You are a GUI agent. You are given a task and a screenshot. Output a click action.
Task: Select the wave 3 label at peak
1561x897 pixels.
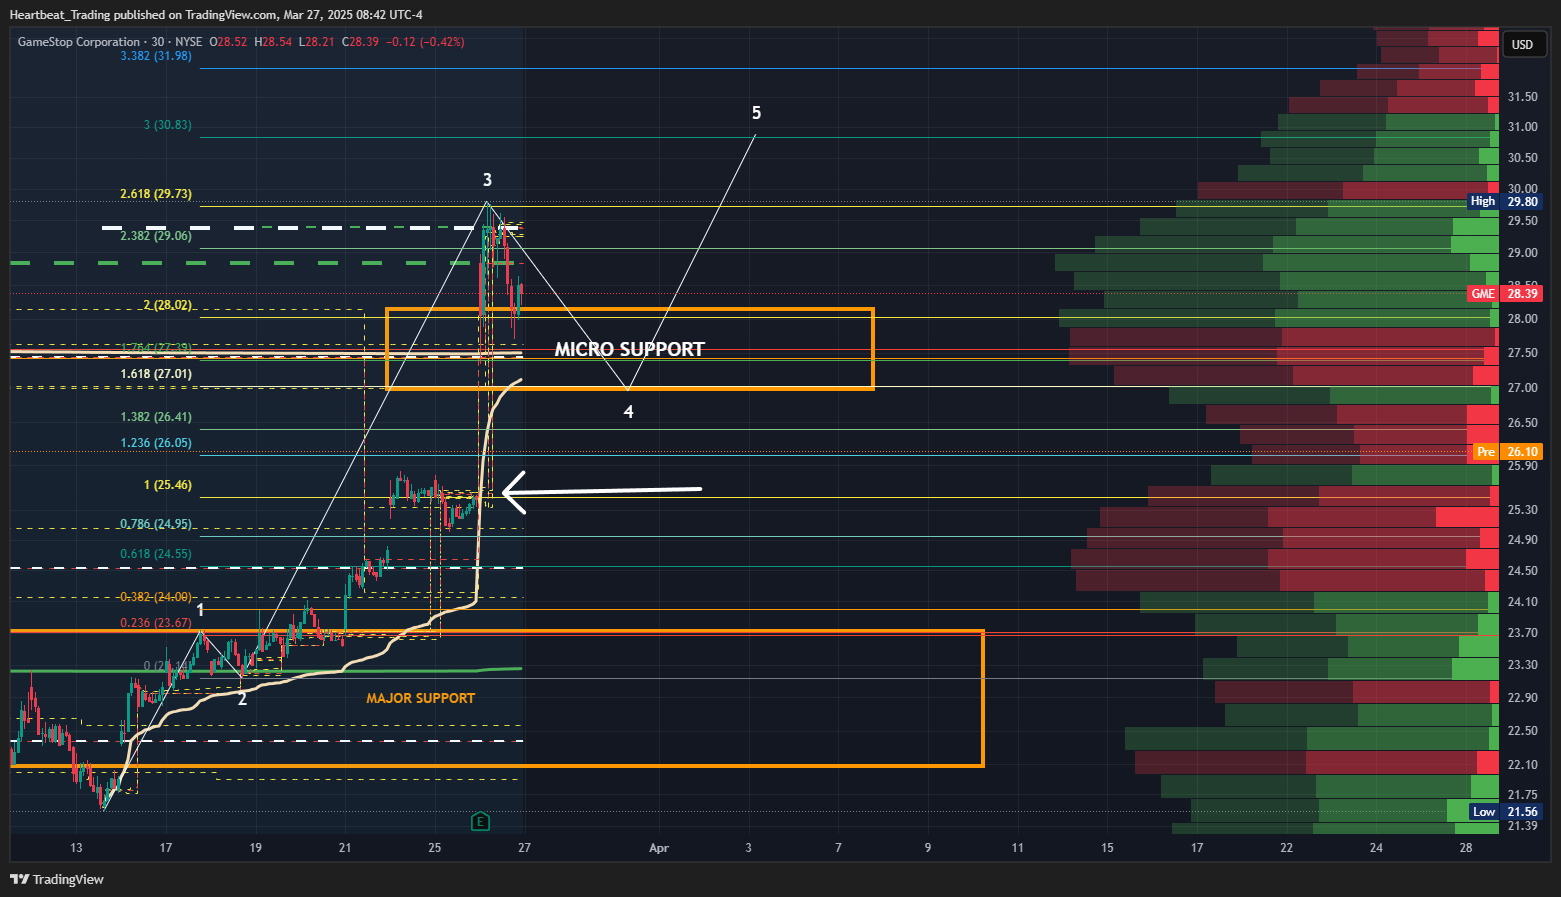(x=487, y=180)
